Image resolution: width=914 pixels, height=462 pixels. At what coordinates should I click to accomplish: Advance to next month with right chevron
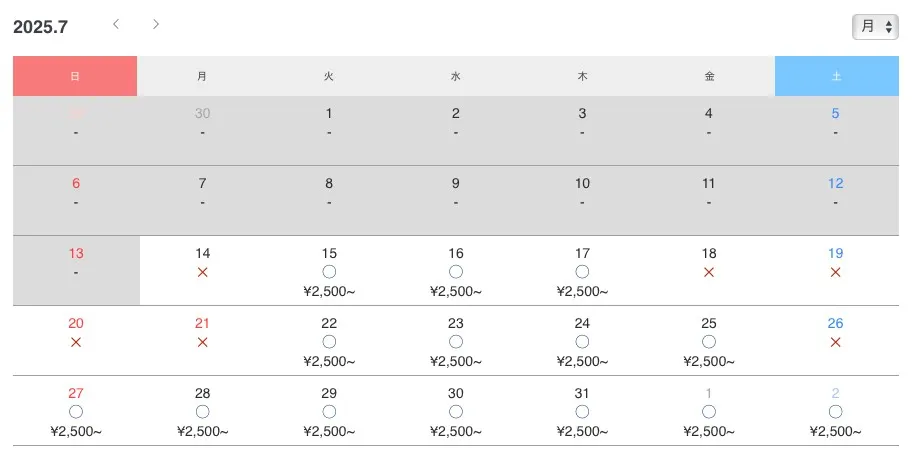tap(156, 24)
